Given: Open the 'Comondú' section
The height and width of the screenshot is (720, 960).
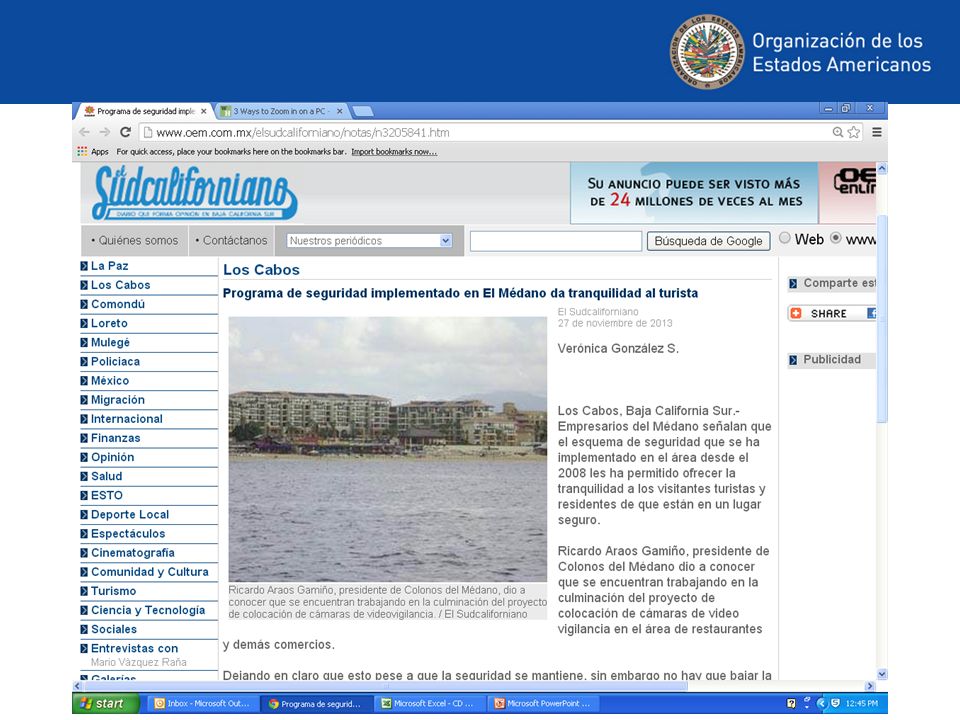Looking at the screenshot, I should point(118,304).
